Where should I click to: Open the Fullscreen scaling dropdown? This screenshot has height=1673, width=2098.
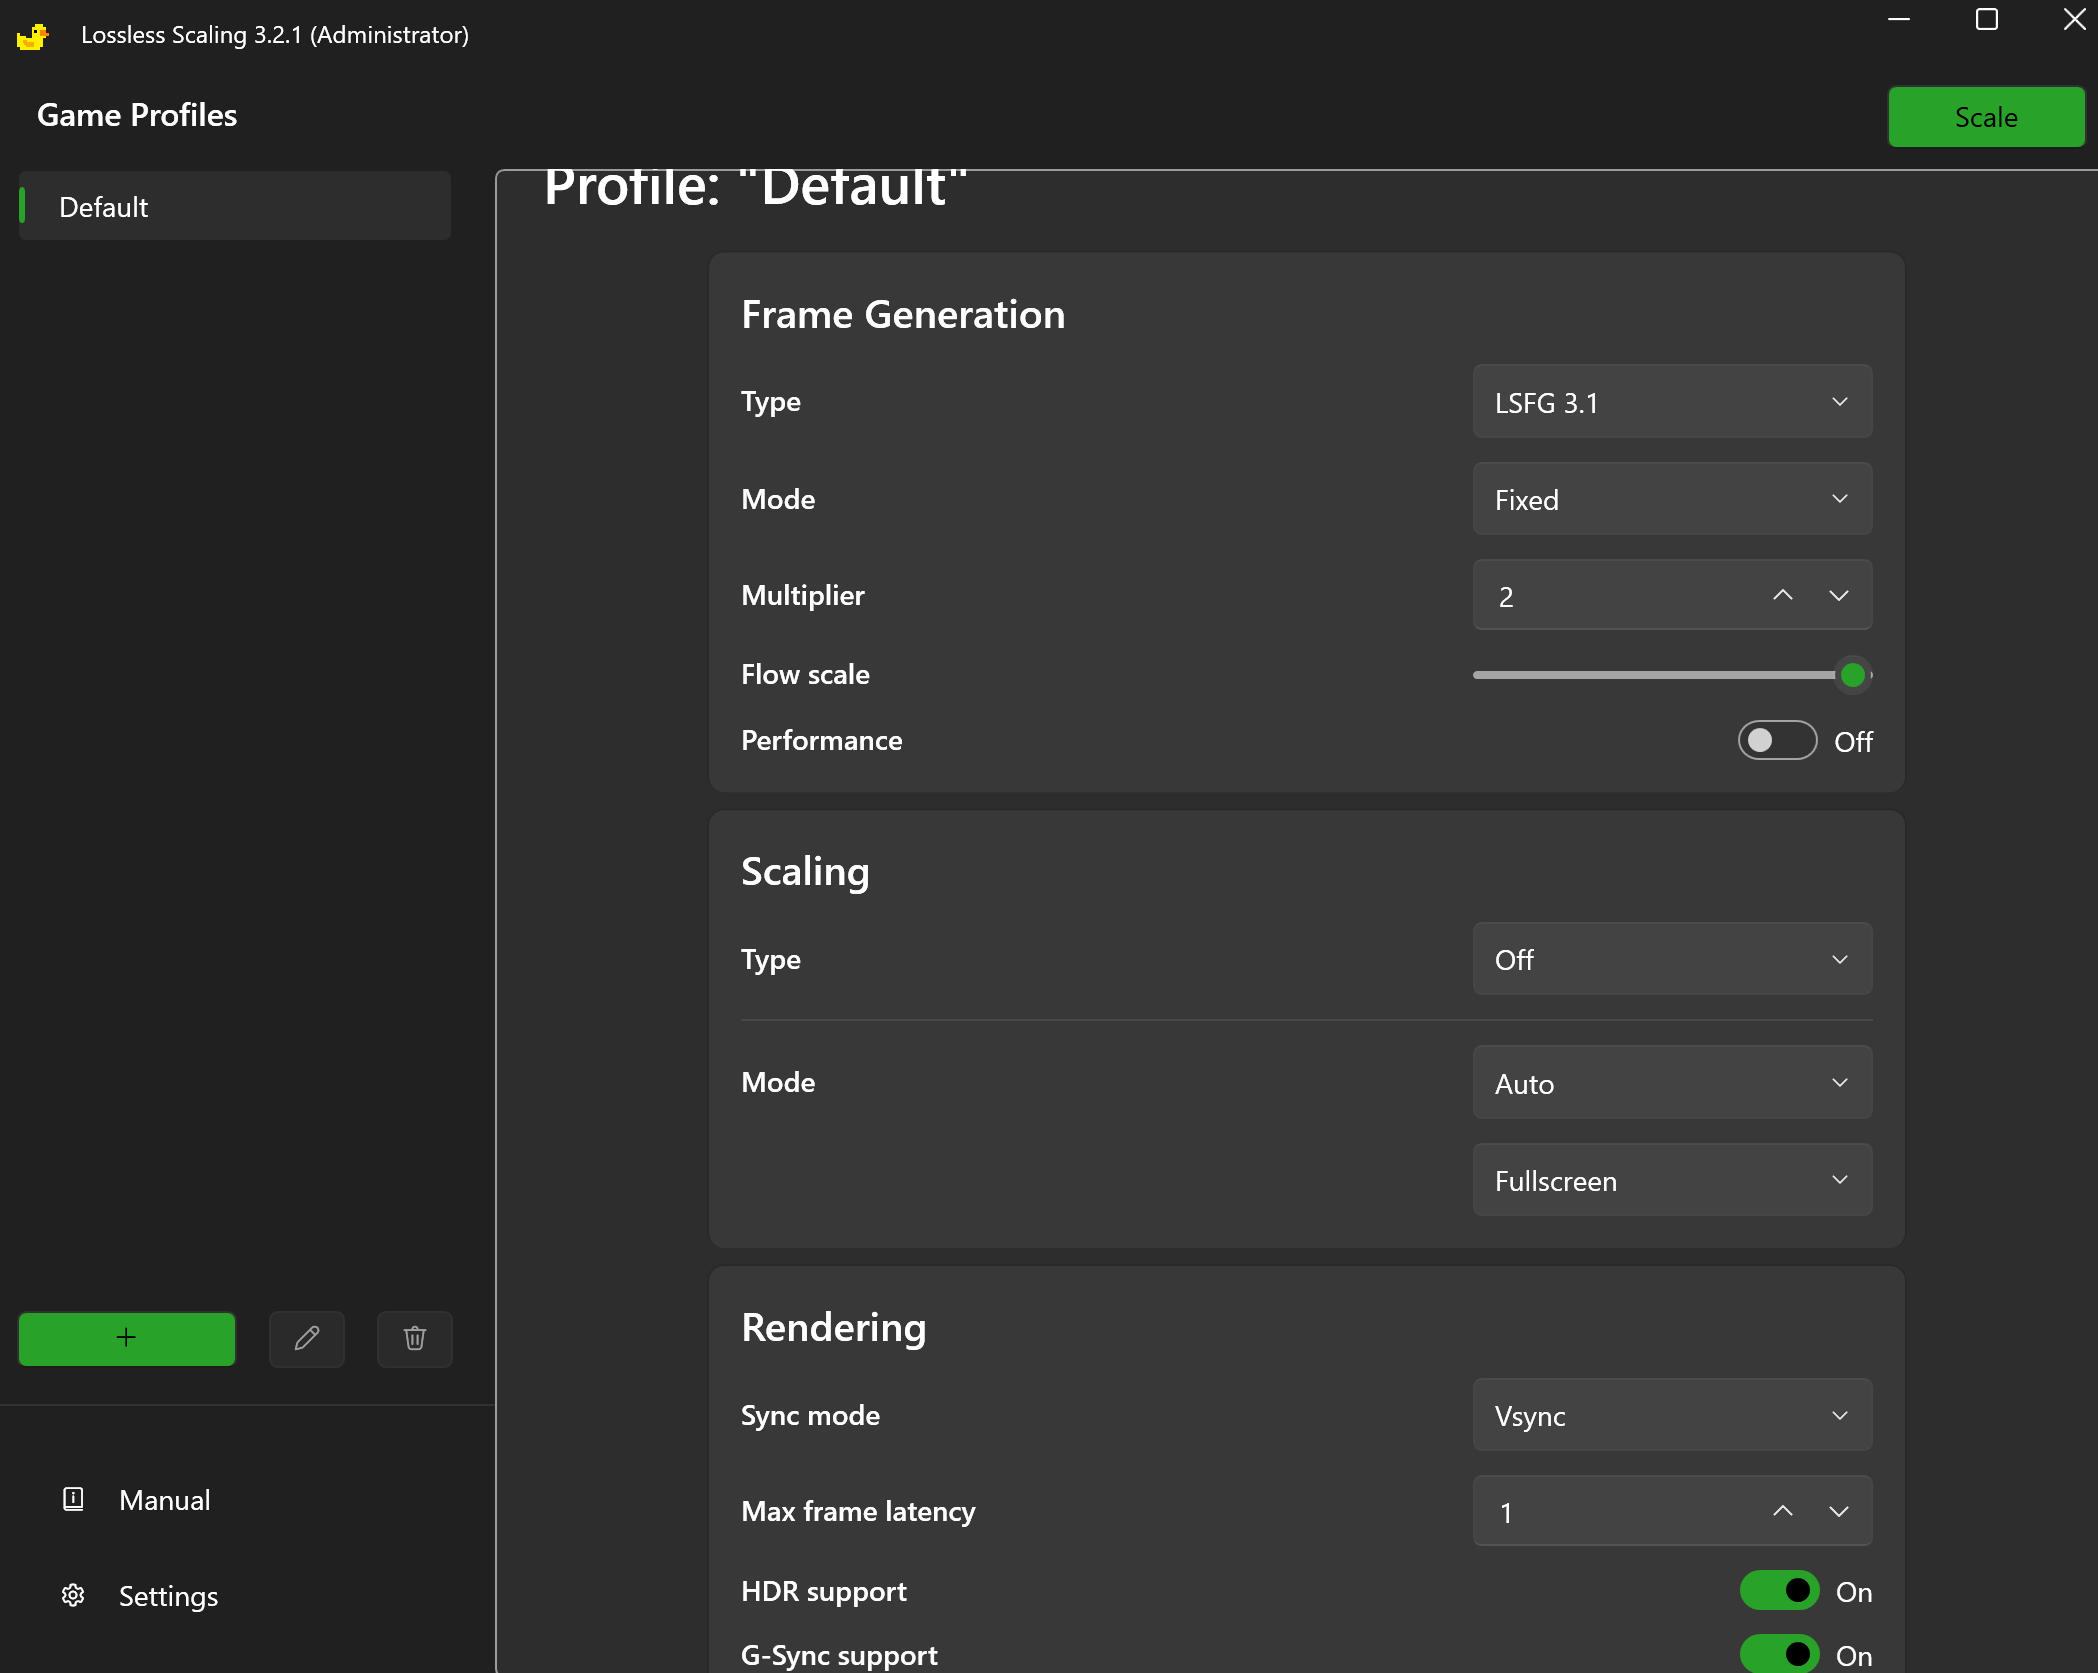[1672, 1180]
